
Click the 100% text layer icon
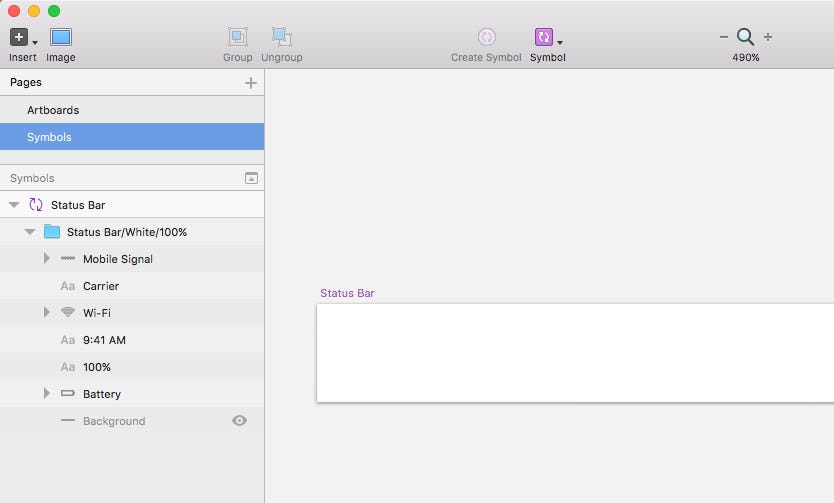tap(68, 367)
